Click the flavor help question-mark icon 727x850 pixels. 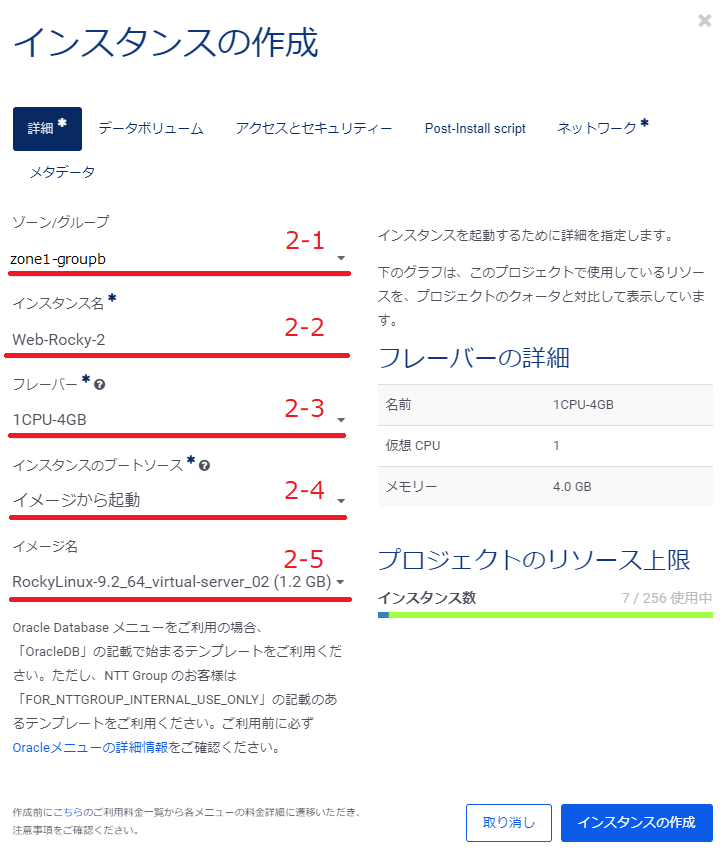coord(99,385)
